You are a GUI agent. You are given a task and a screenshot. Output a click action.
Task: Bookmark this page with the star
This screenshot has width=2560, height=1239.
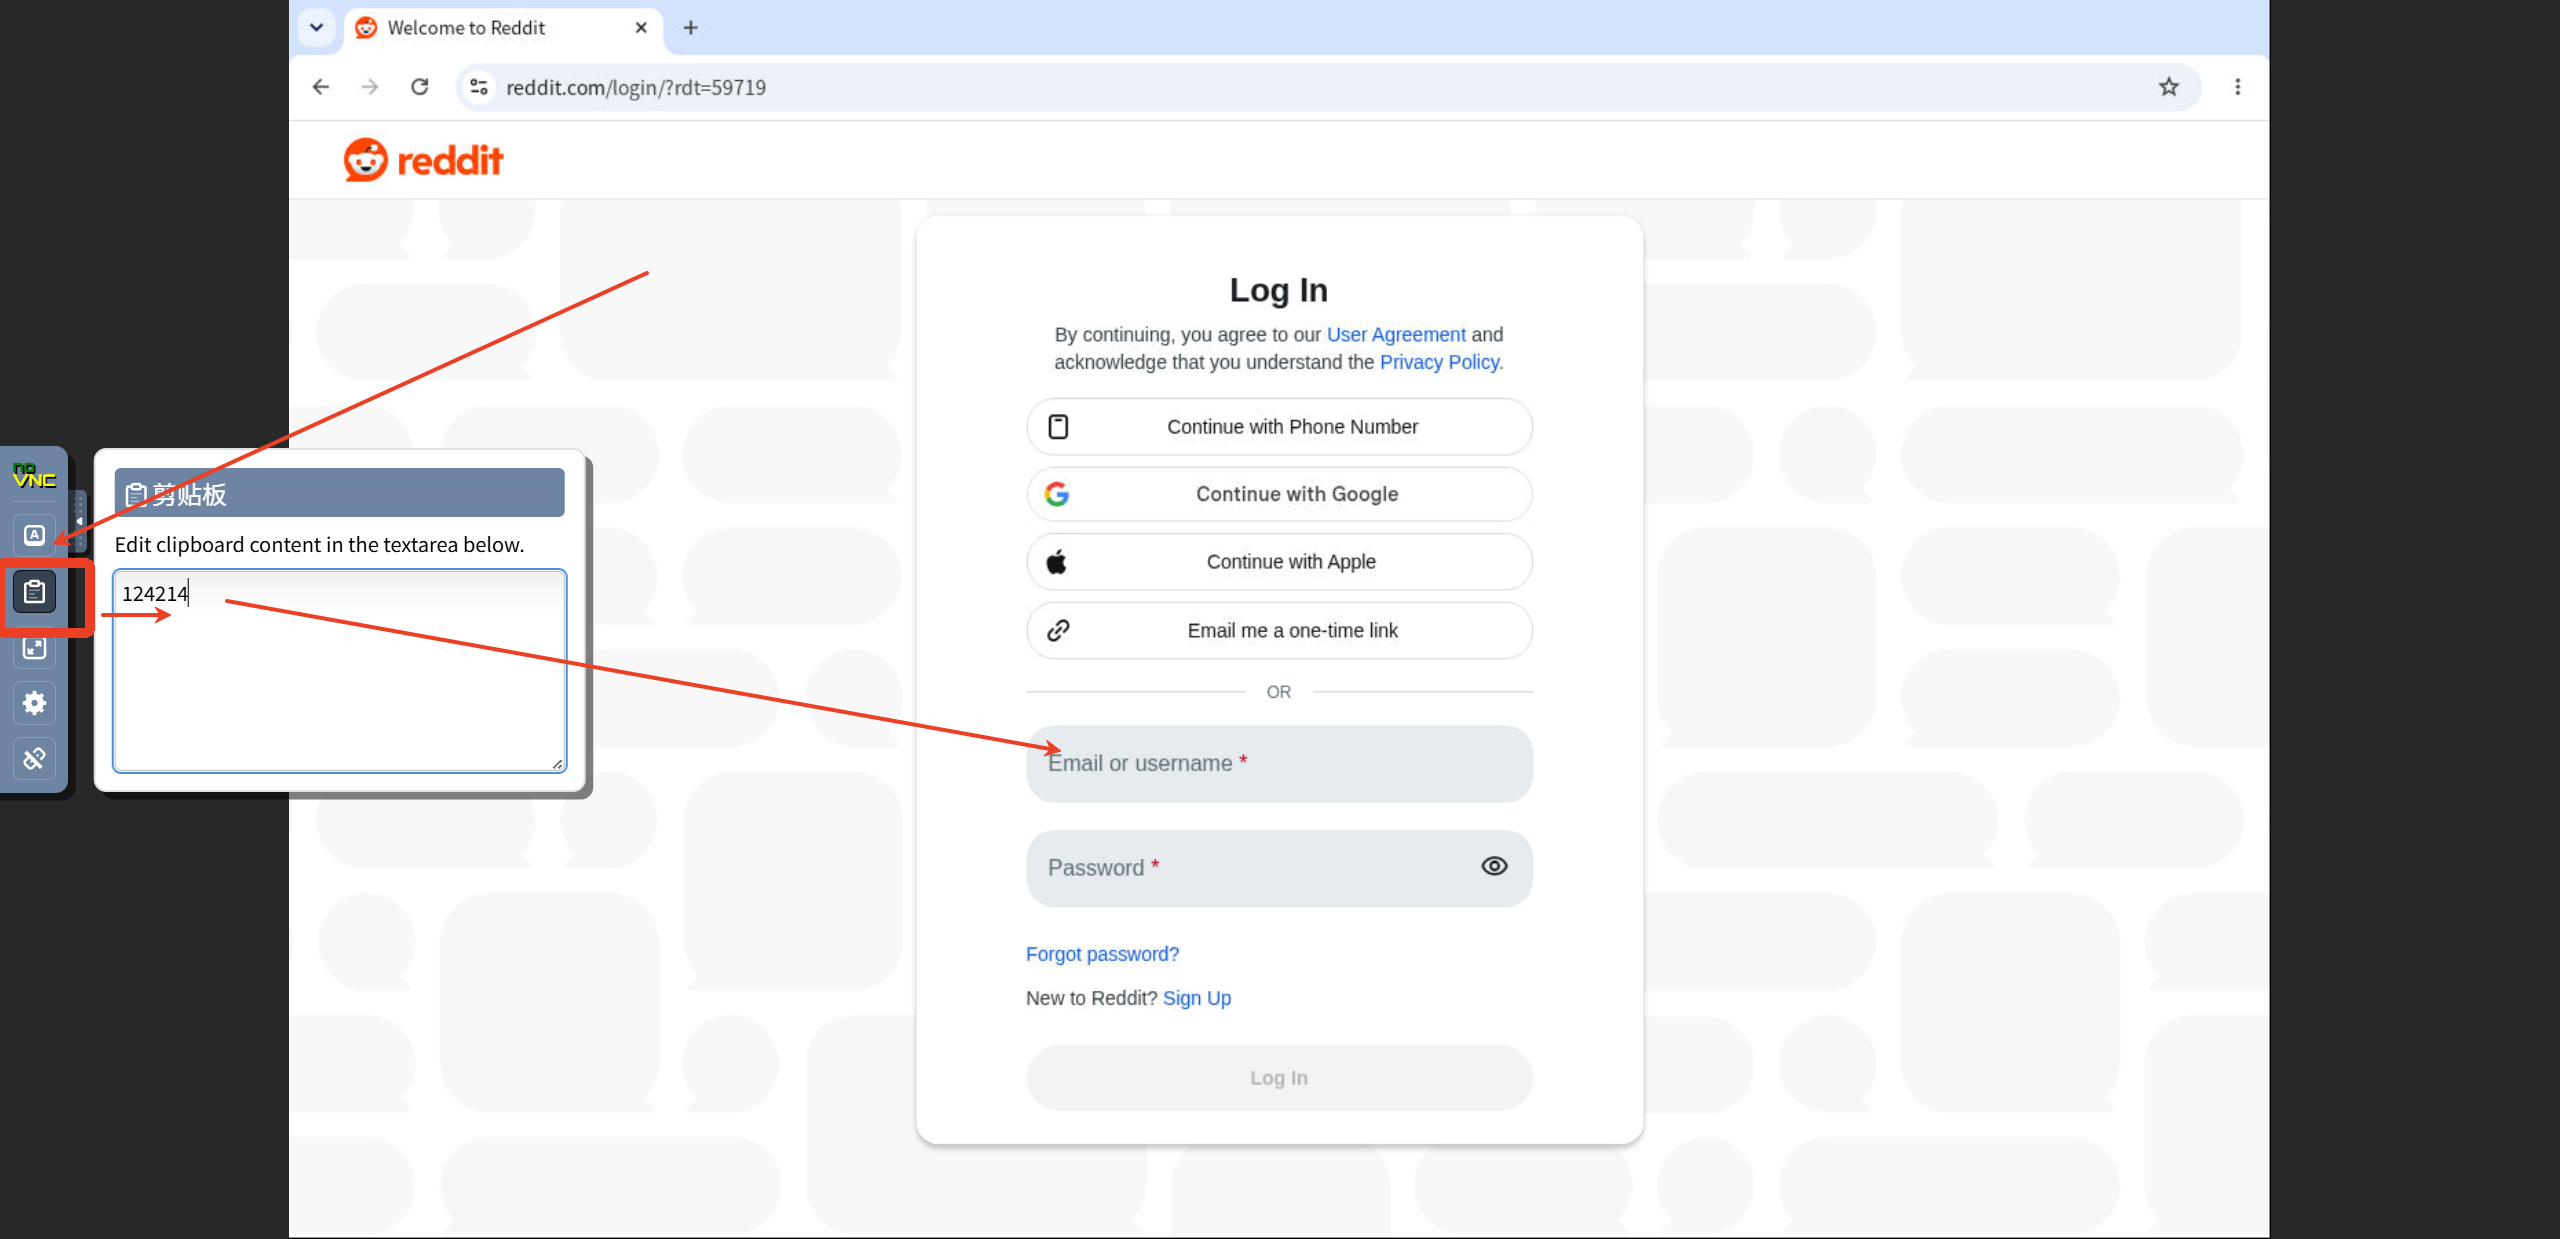[2168, 87]
